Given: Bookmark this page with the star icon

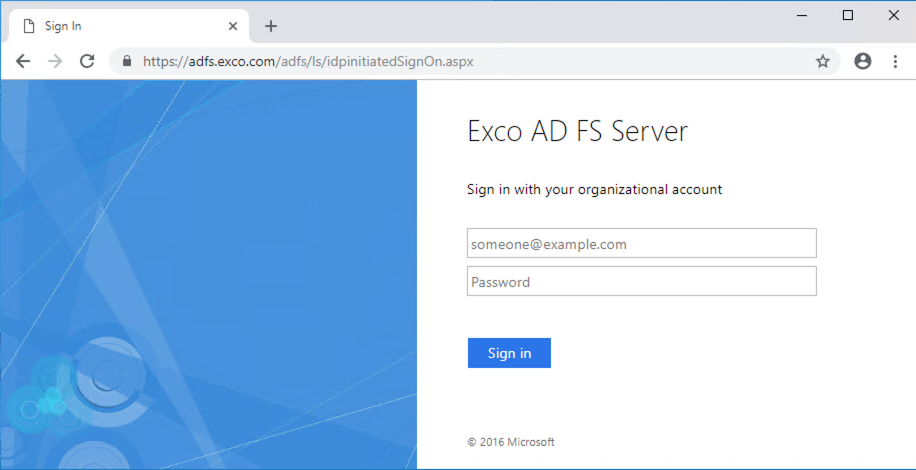Looking at the screenshot, I should pos(823,61).
